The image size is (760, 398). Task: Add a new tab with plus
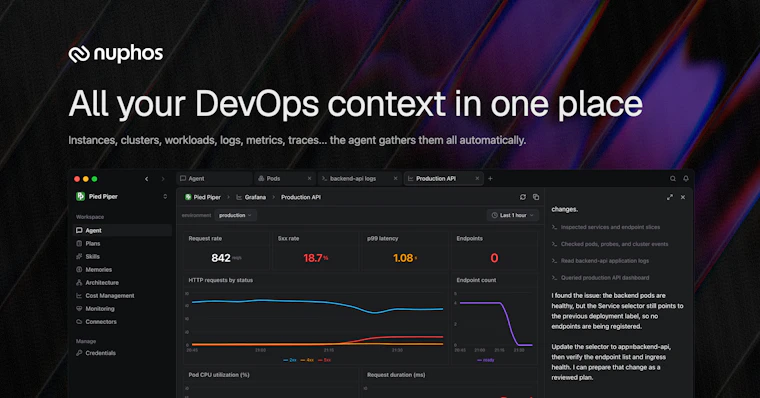(490, 178)
